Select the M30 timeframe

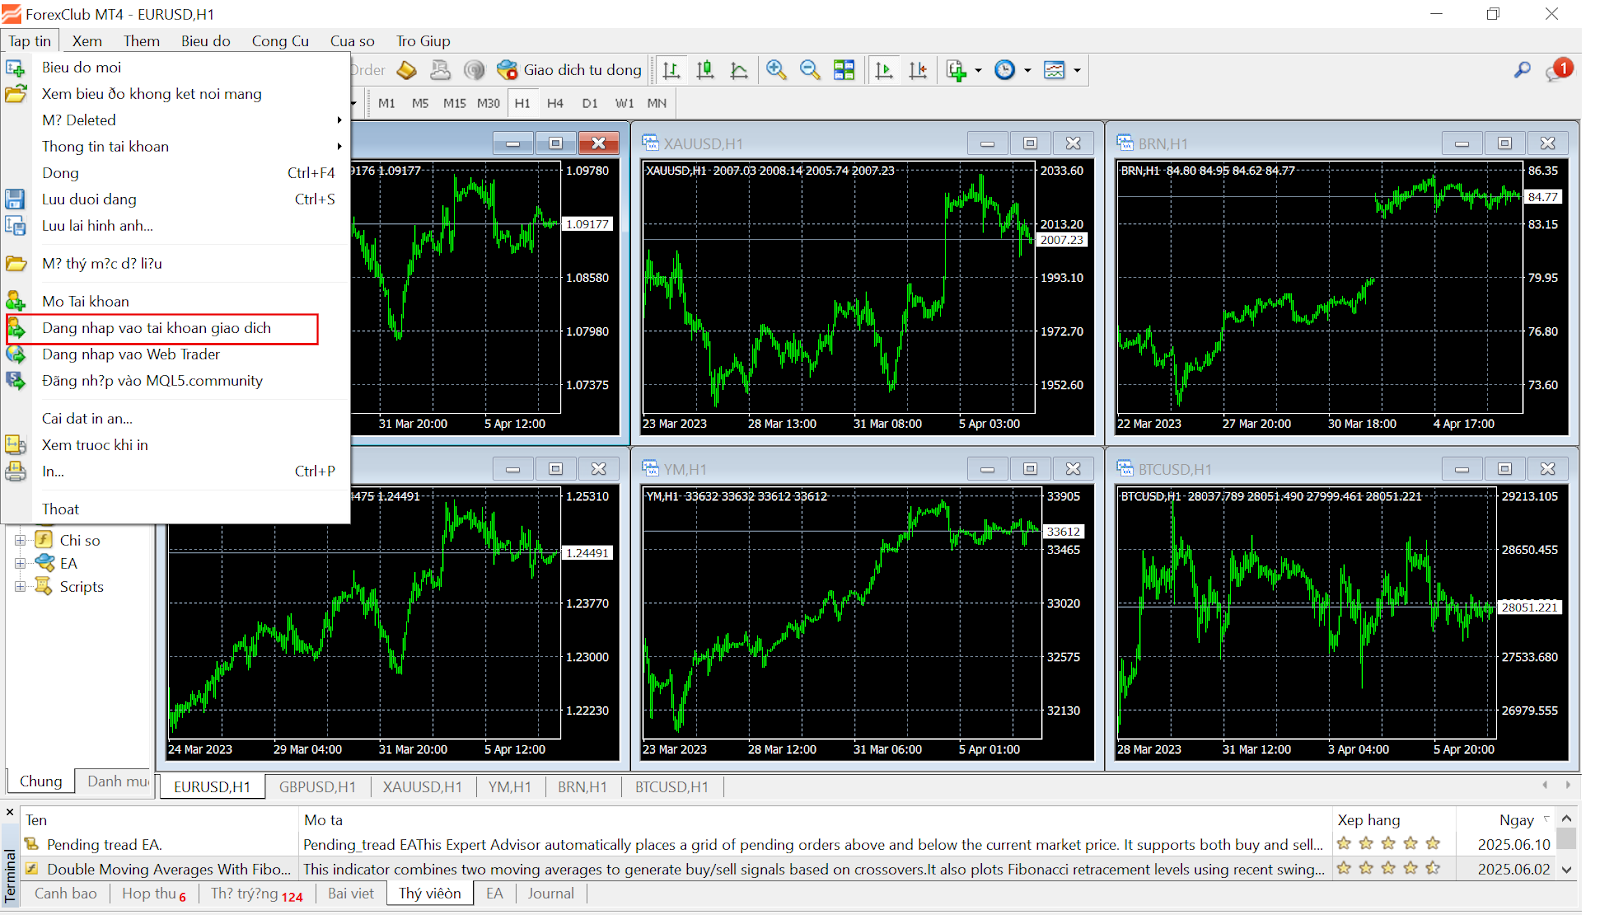tap(488, 103)
